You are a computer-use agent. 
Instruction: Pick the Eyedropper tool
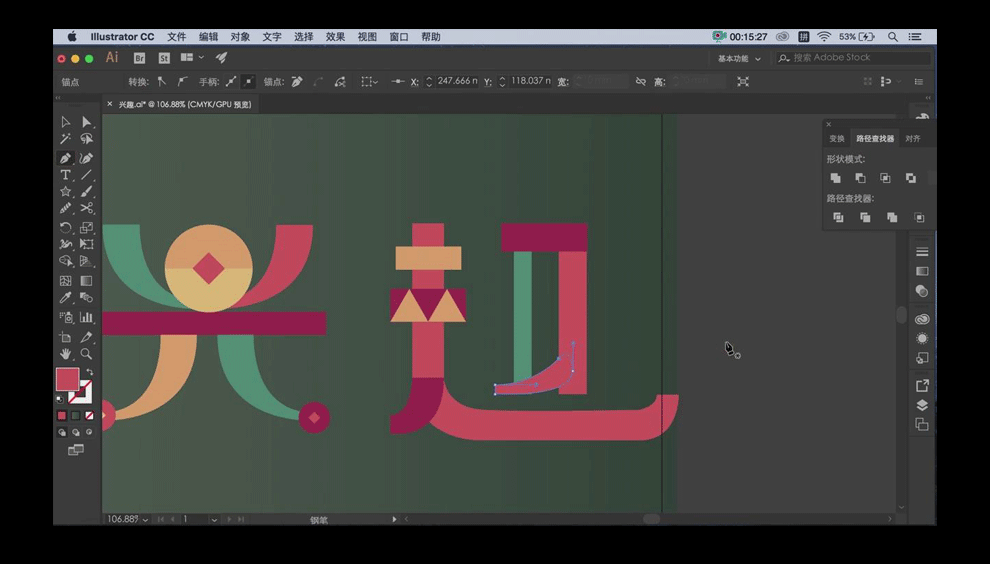point(66,298)
